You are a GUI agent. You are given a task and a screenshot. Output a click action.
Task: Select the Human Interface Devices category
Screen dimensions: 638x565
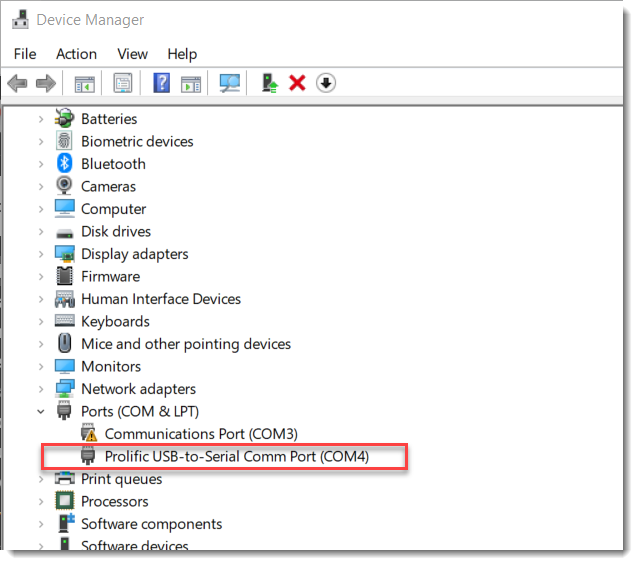160,299
